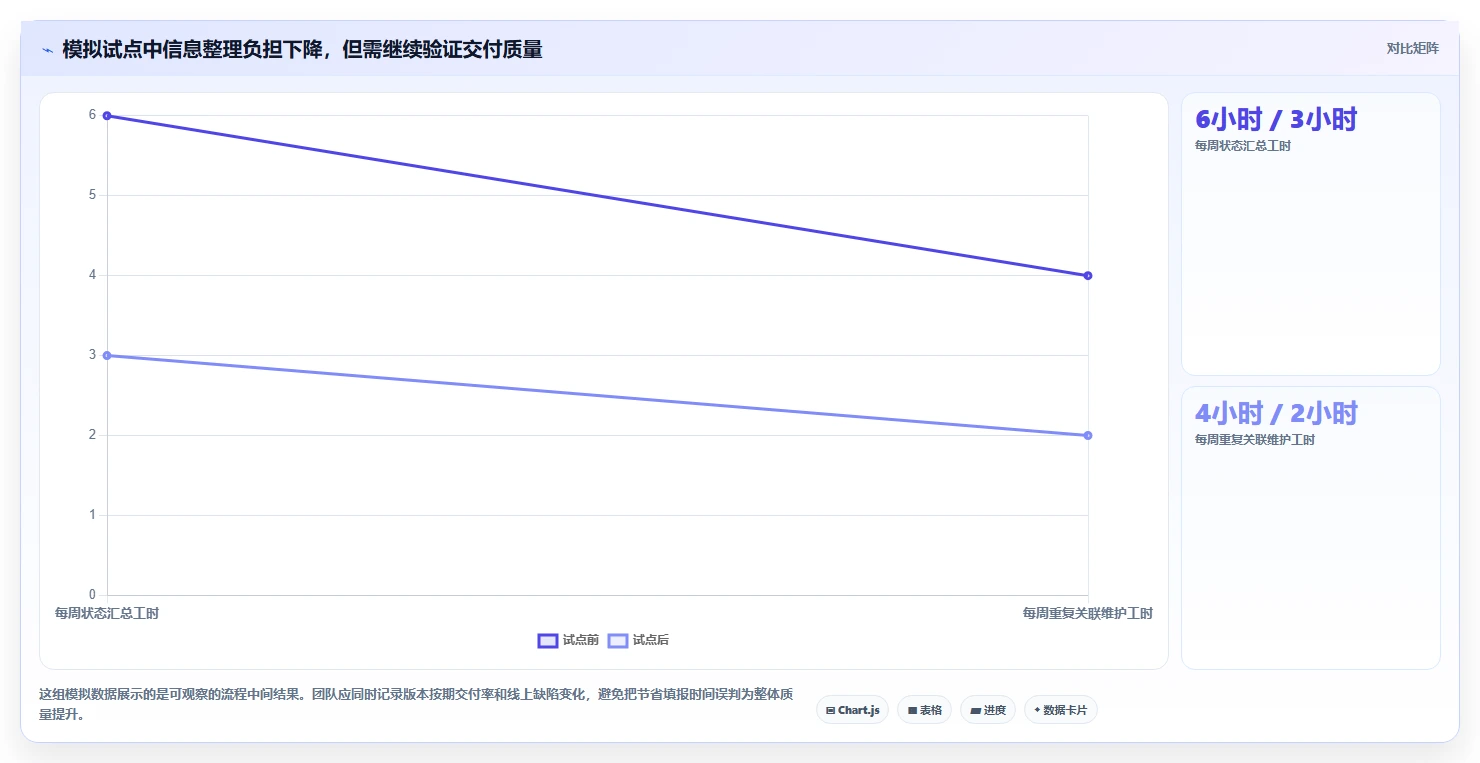Toggle the 试点后 legend item
The width and height of the screenshot is (1480, 763).
(638, 640)
